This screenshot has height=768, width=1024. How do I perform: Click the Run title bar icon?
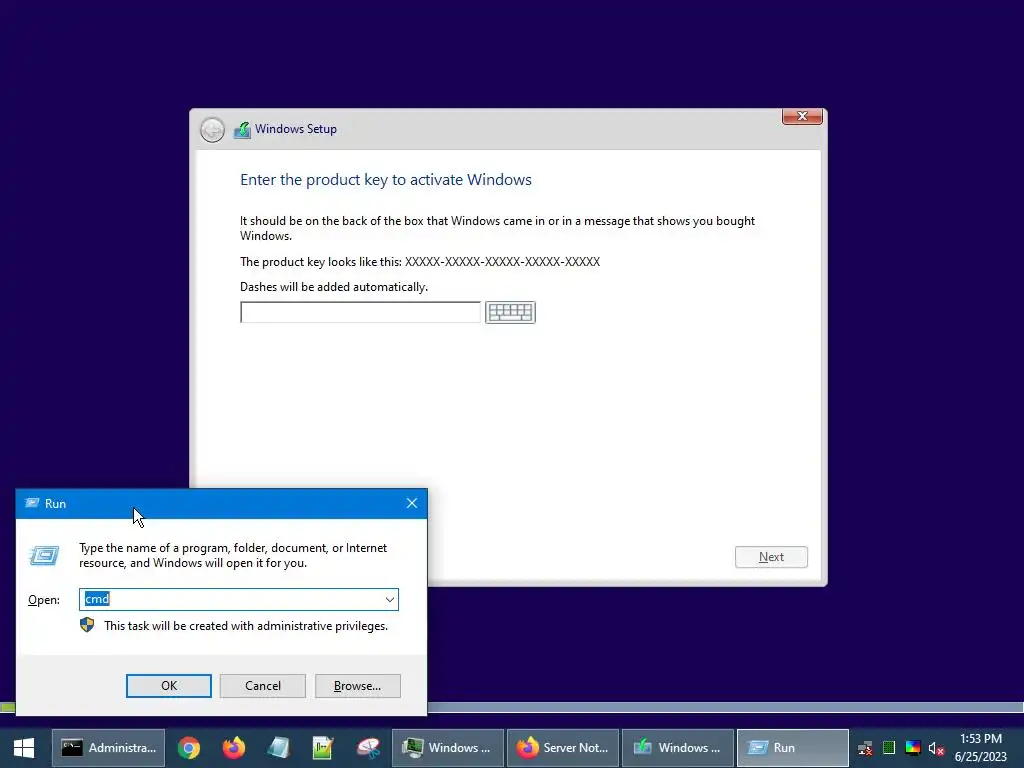pyautogui.click(x=32, y=503)
